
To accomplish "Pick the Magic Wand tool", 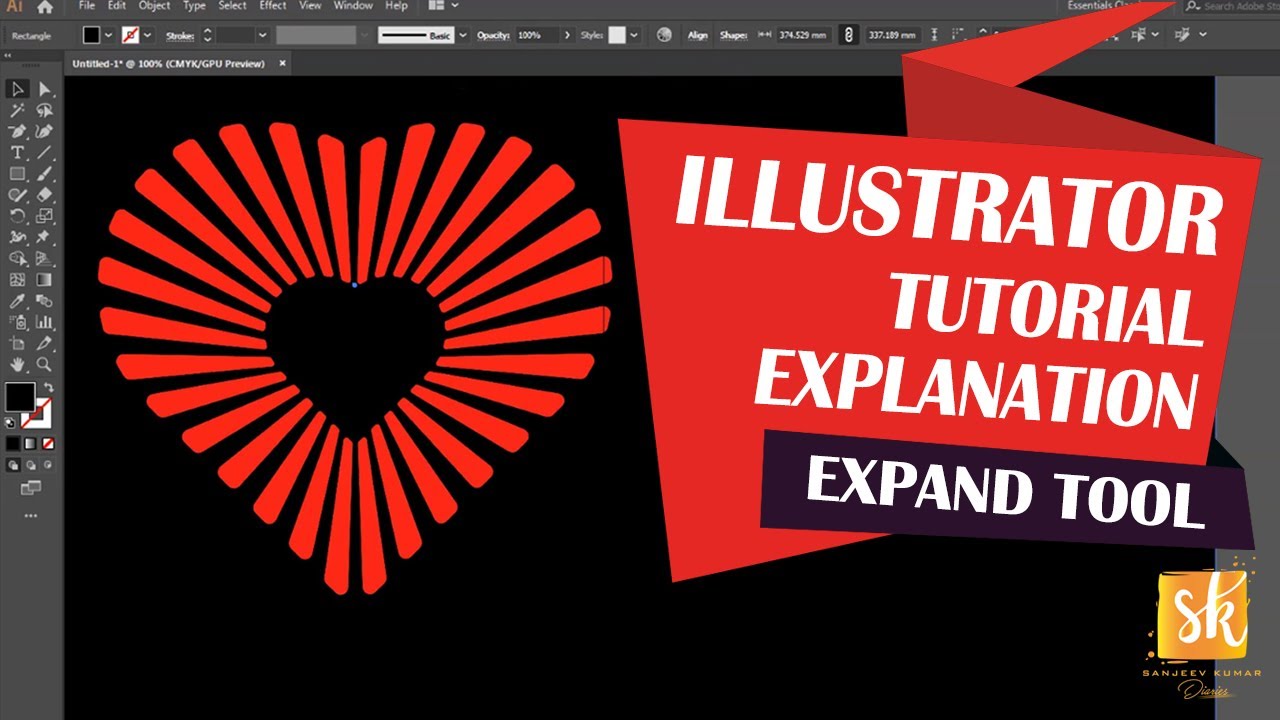I will [18, 110].
